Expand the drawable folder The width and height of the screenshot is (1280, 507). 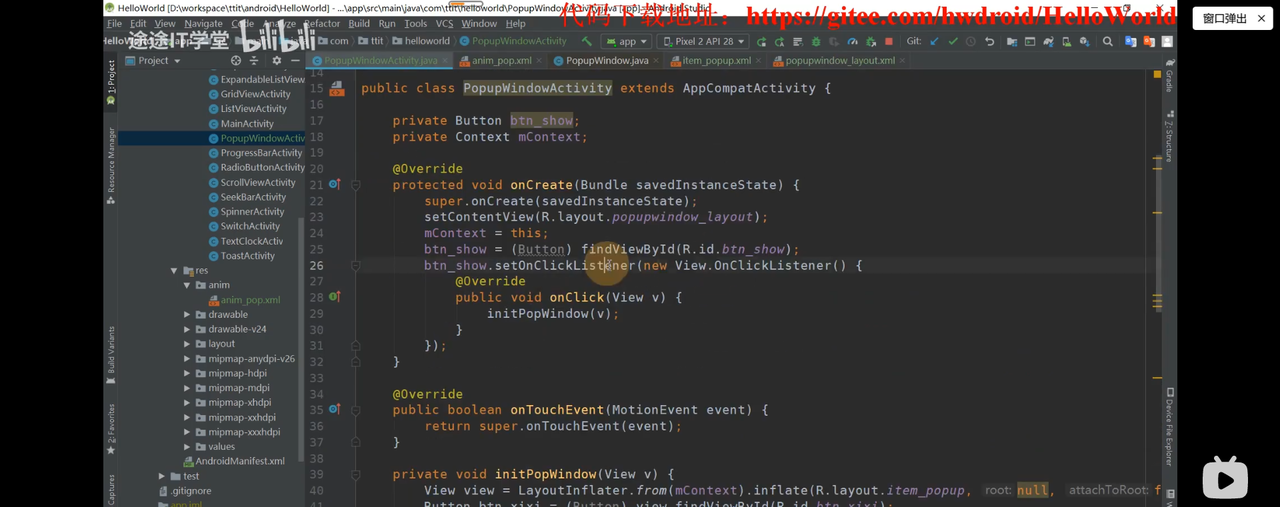[x=187, y=315]
